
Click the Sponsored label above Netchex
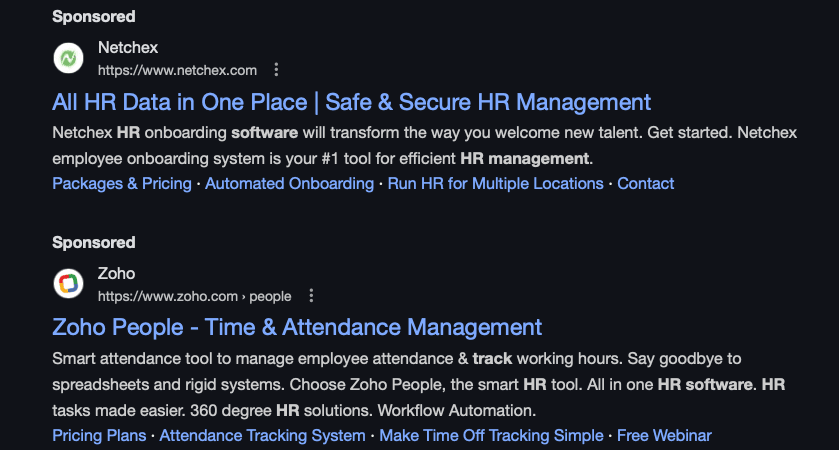93,17
